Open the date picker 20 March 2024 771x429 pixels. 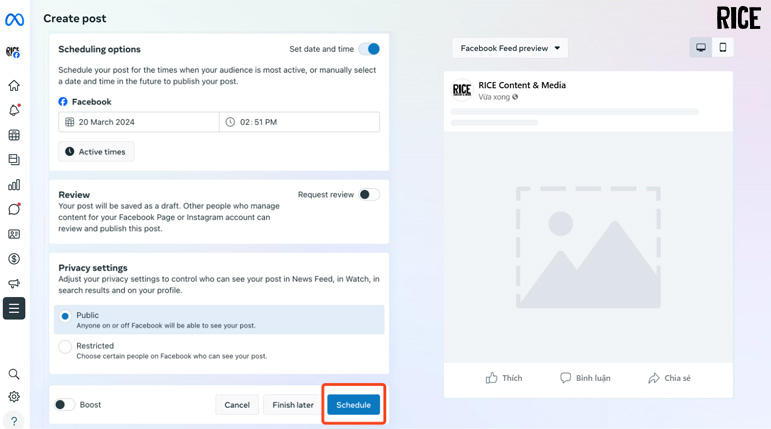[x=139, y=122]
